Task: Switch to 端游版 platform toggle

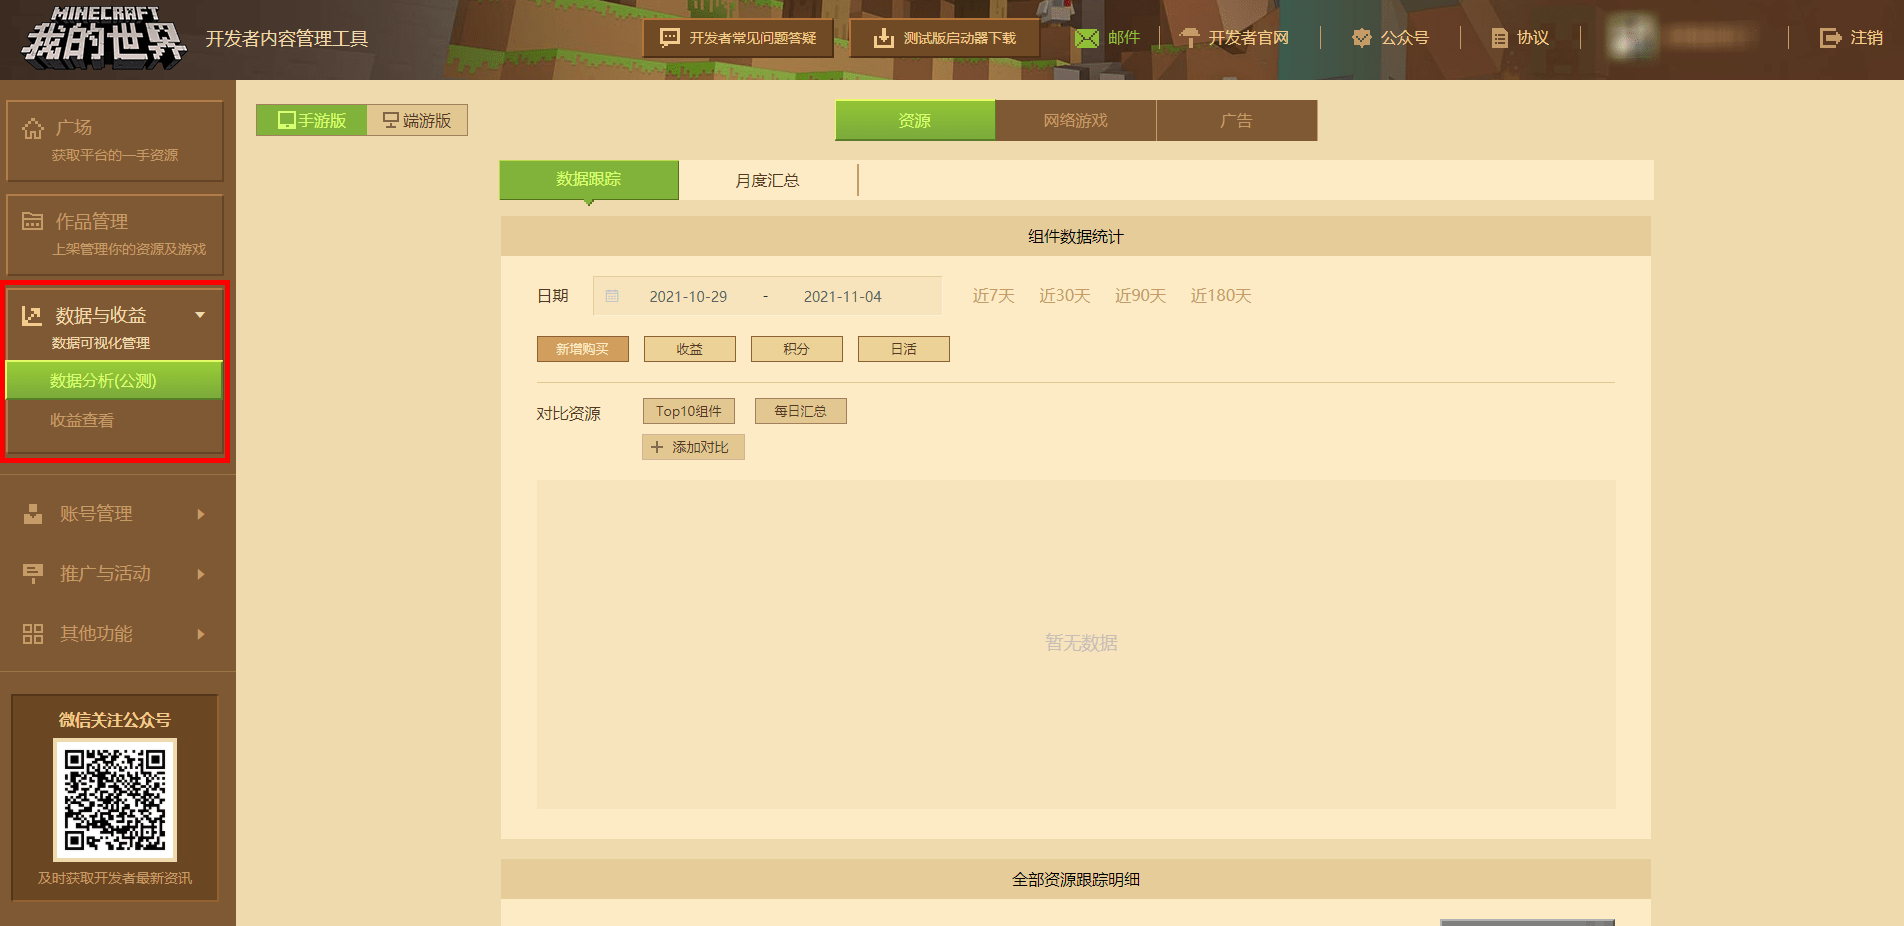Action: pos(417,120)
